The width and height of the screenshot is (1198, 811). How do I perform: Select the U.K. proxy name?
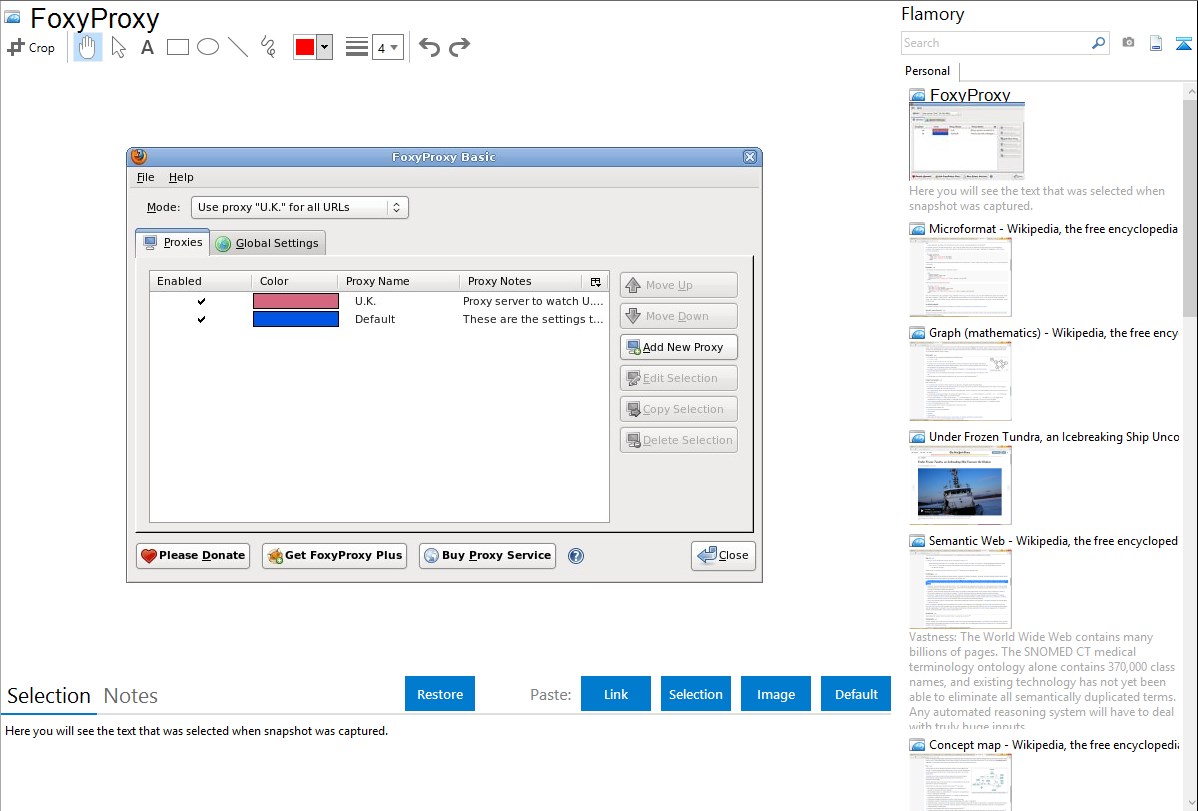[x=365, y=301]
